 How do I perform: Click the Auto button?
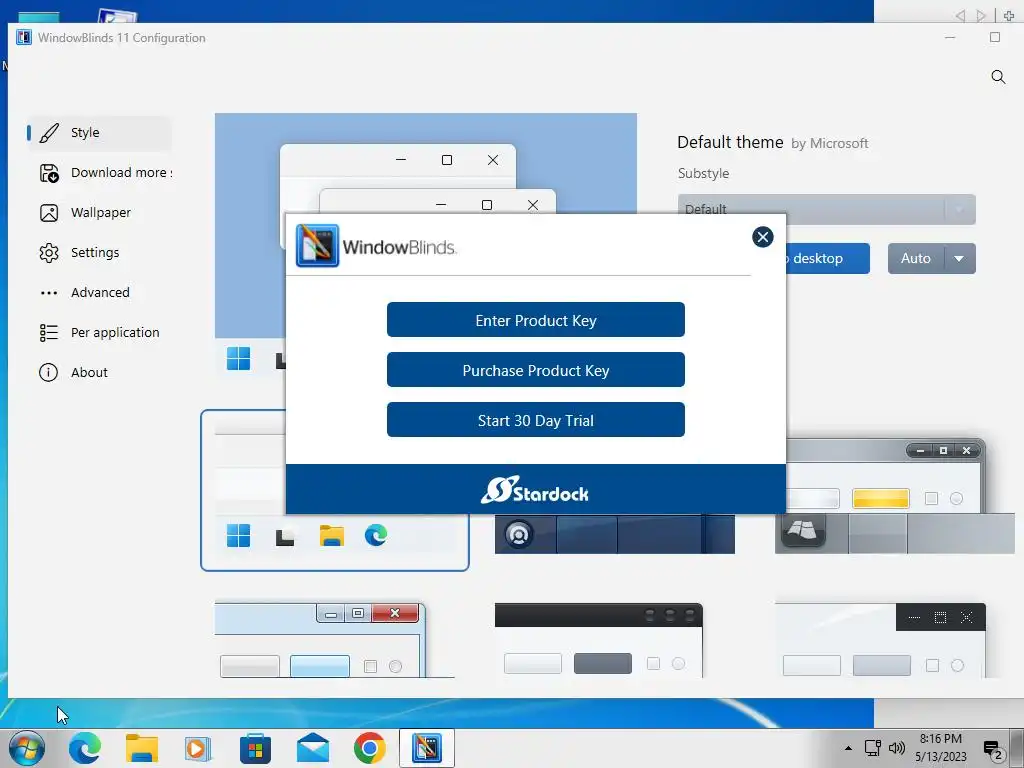tap(916, 259)
